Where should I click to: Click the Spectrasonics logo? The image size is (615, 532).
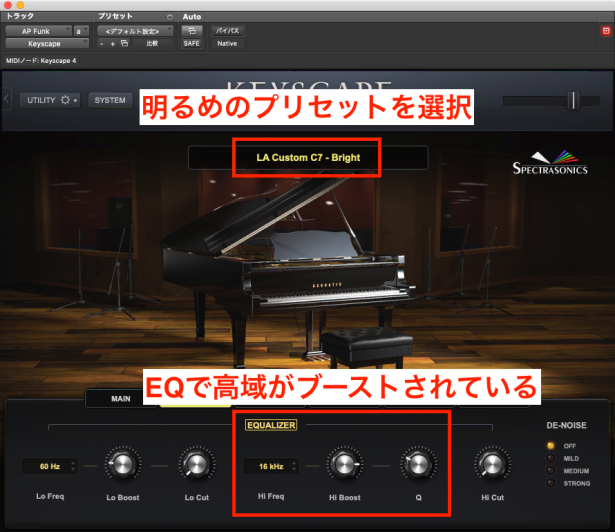coord(549,163)
